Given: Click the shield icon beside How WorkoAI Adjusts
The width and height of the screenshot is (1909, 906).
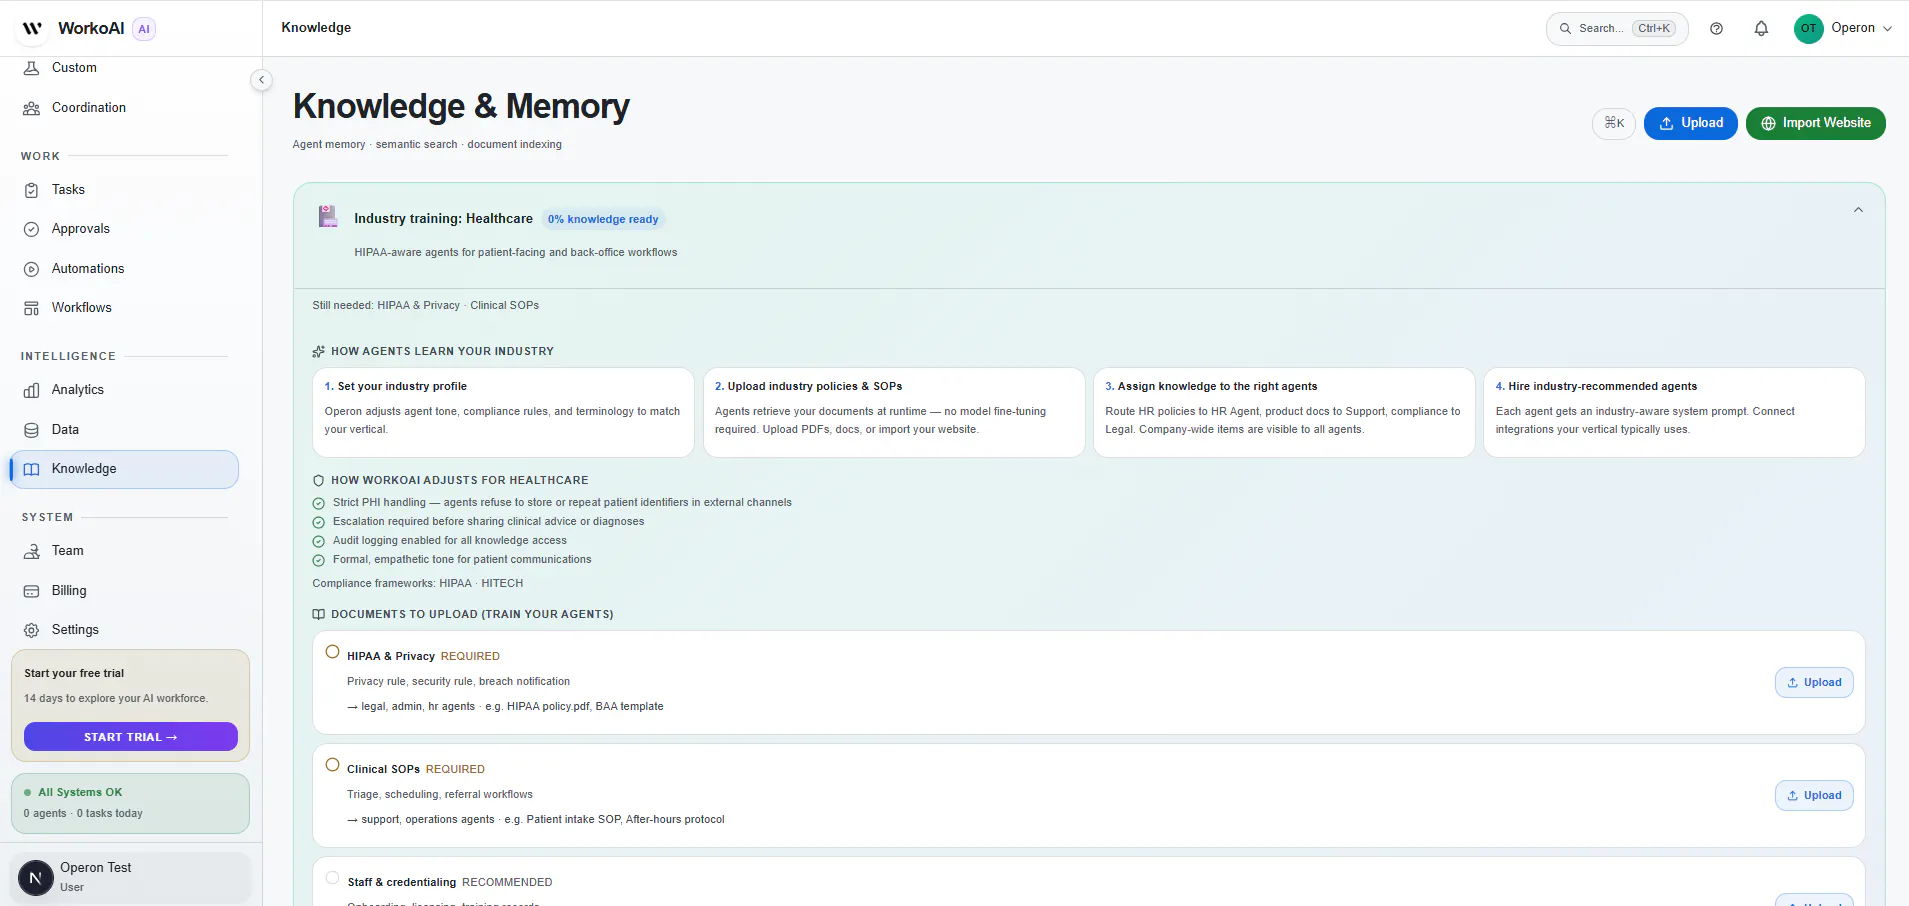Looking at the screenshot, I should 318,481.
